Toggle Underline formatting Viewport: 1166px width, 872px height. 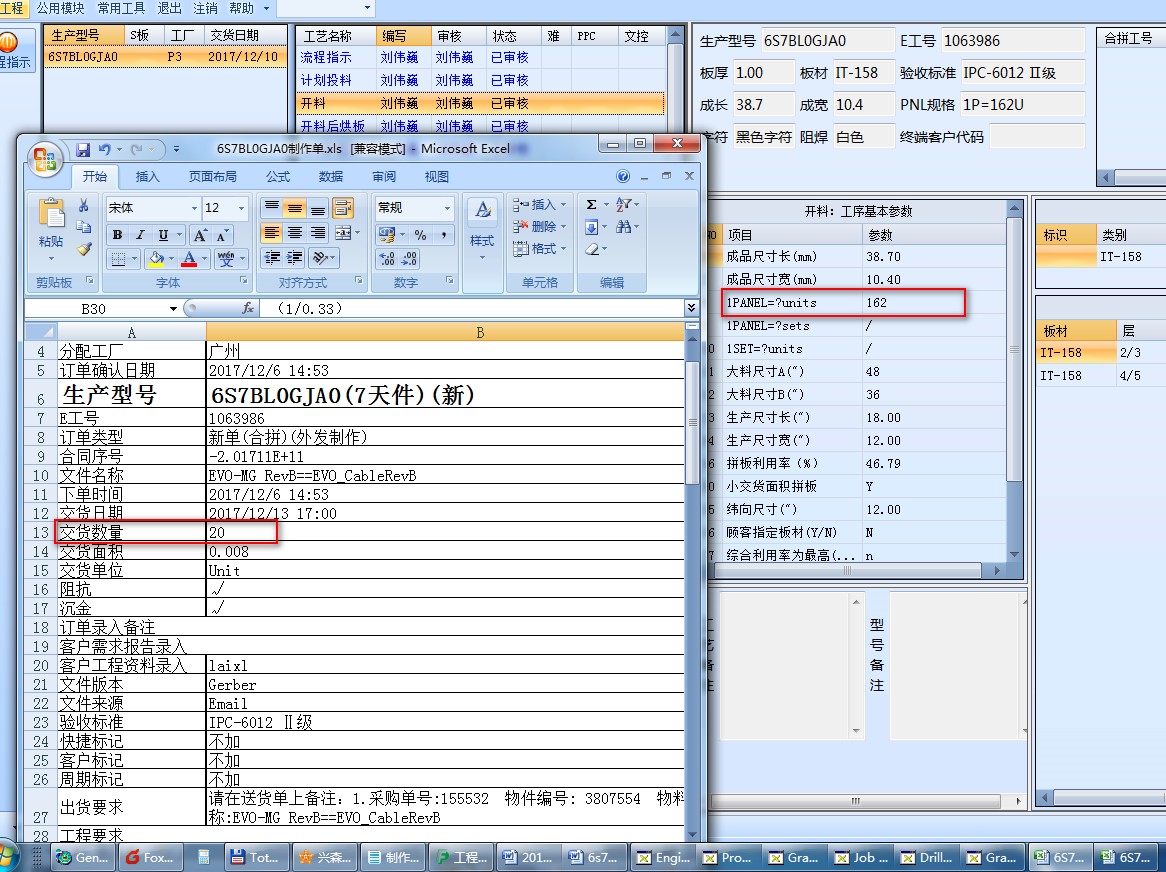(x=163, y=235)
